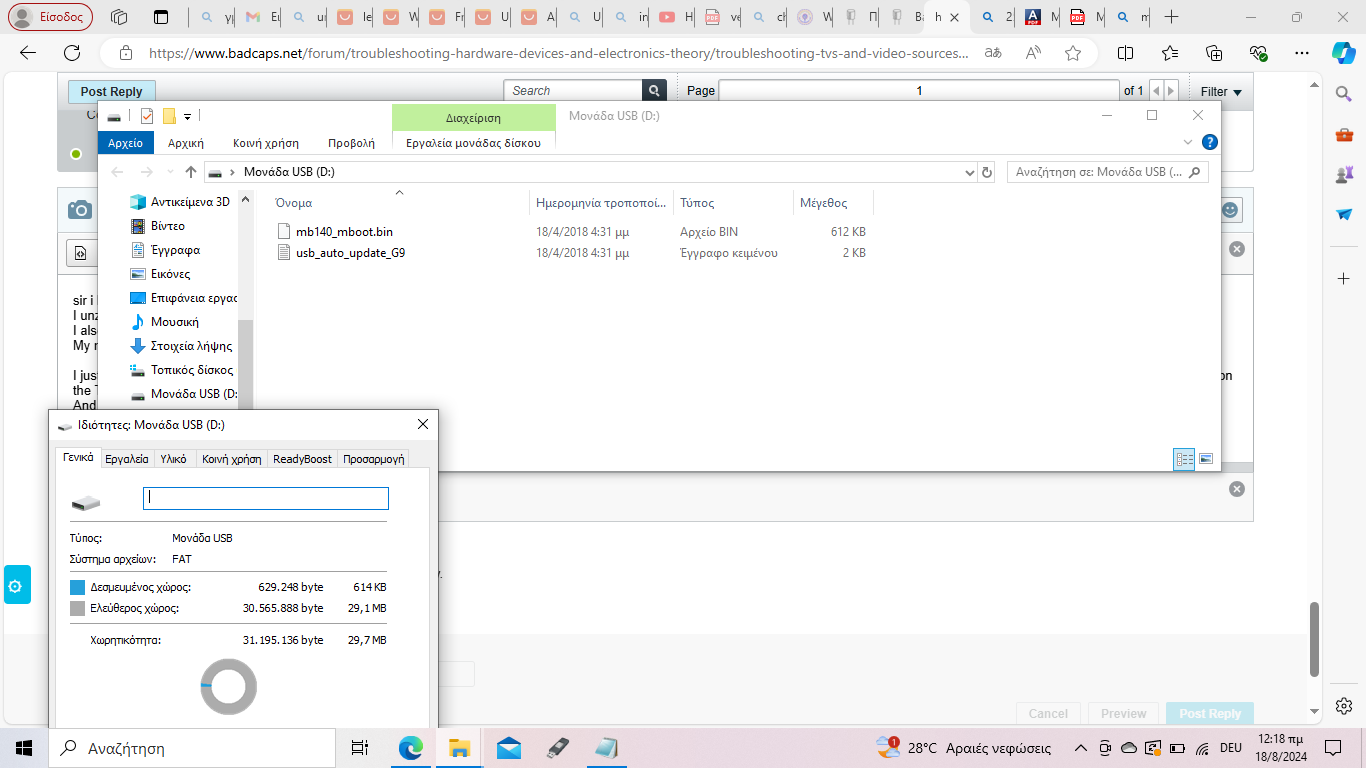Select the Εργαλεία μονάδας δίσκου ribbon tab
1366x768 pixels.
click(x=473, y=143)
